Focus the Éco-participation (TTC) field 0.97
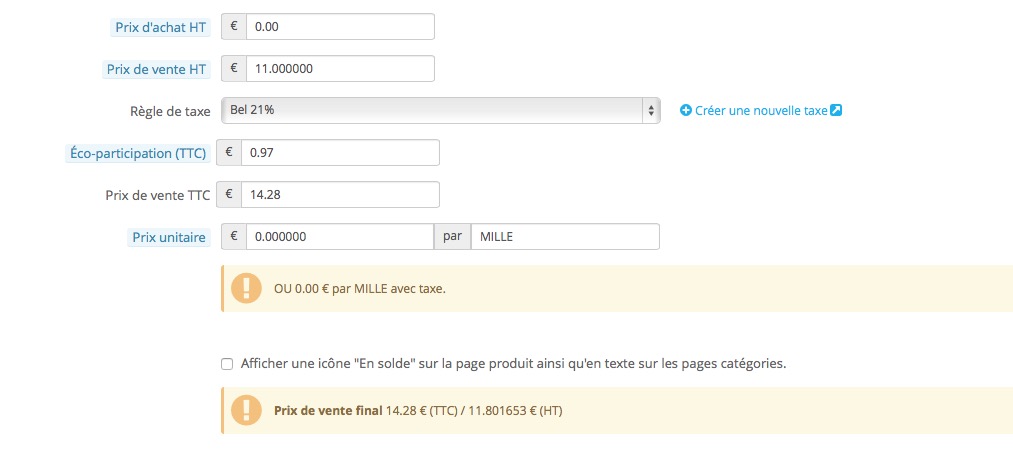The height and width of the screenshot is (453, 1013). pos(340,153)
